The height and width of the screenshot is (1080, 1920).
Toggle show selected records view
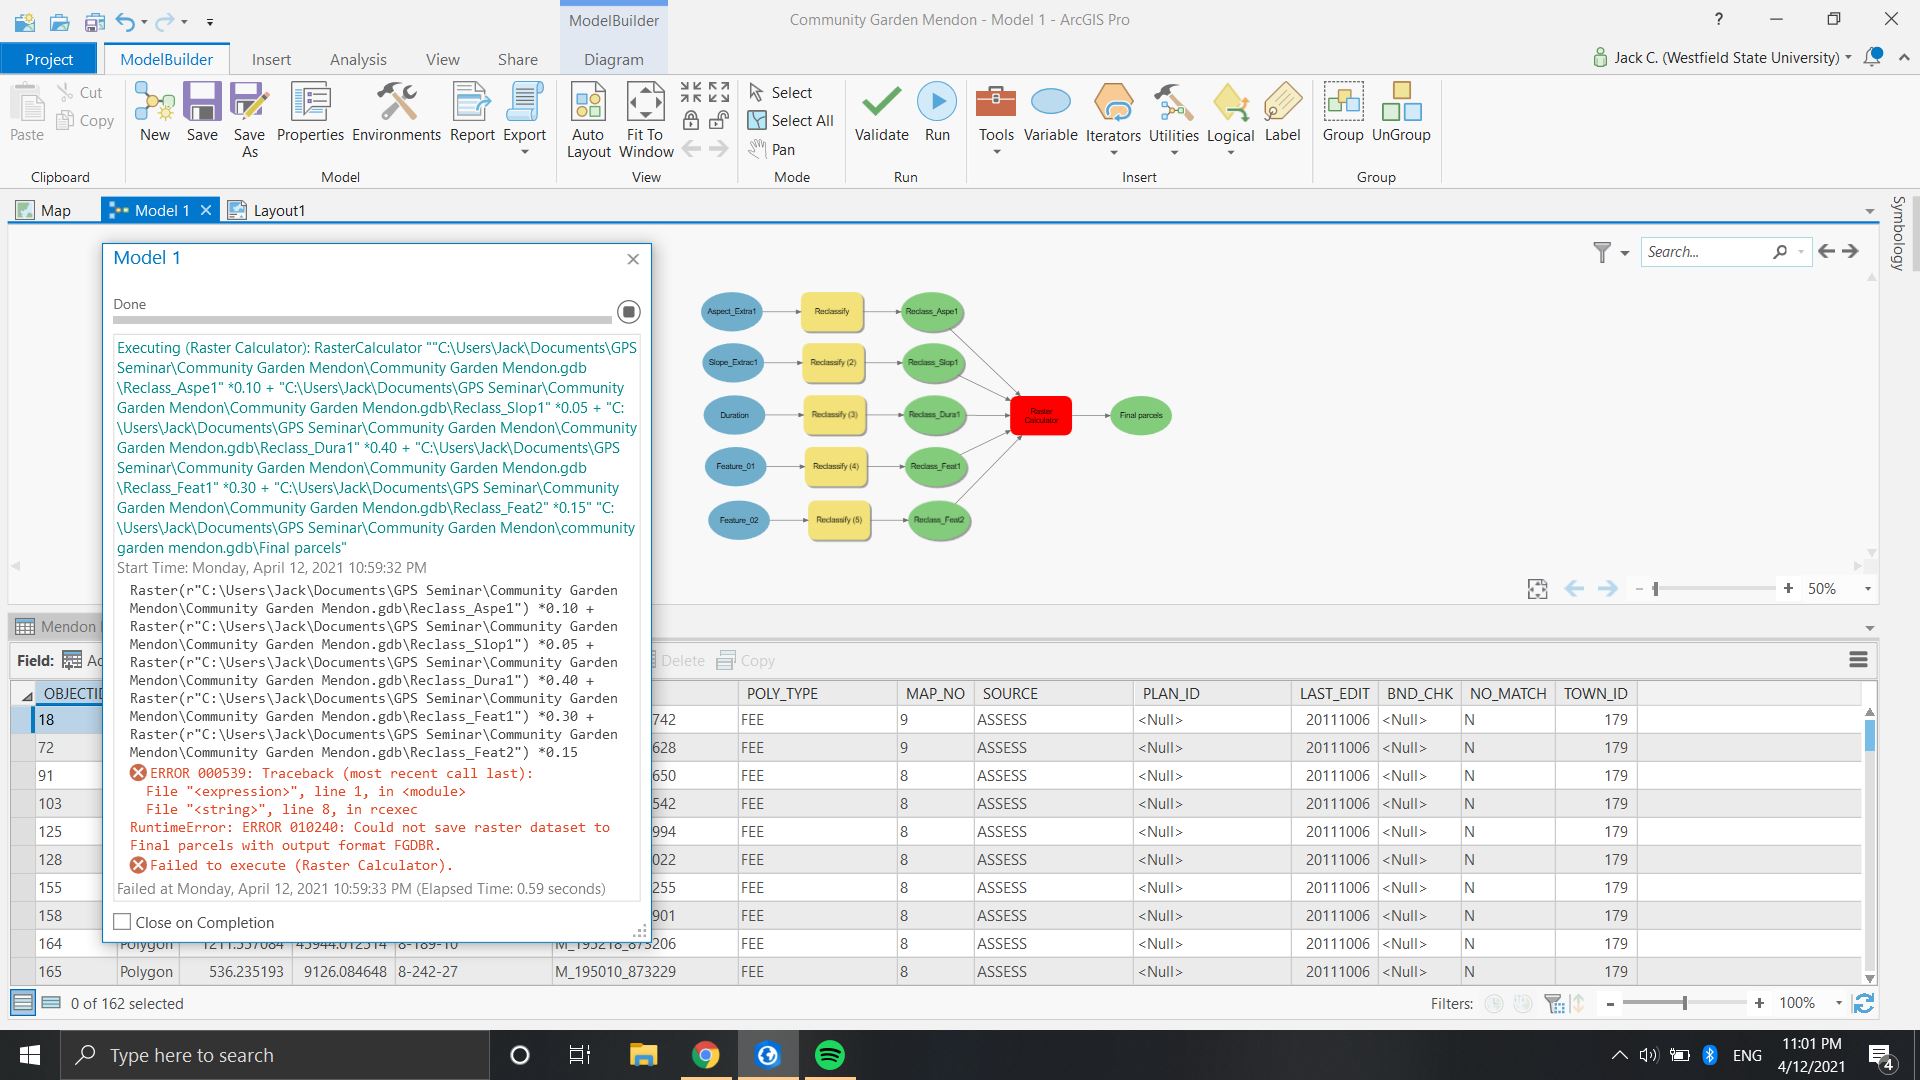pos(51,1002)
